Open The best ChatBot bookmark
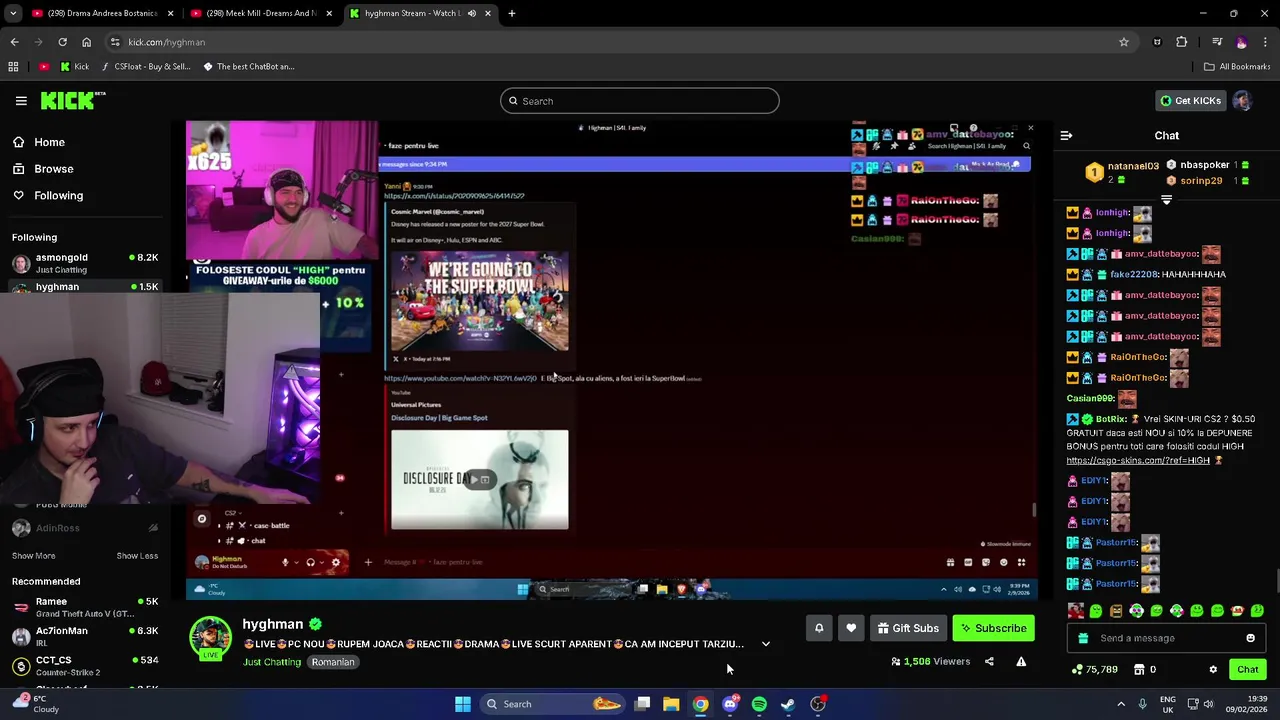This screenshot has height=720, width=1280. click(248, 67)
